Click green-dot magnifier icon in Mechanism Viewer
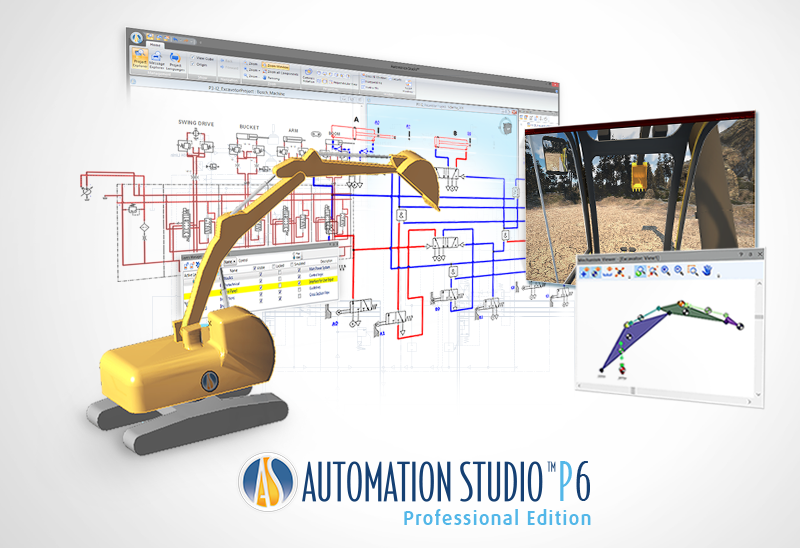 pos(640,271)
